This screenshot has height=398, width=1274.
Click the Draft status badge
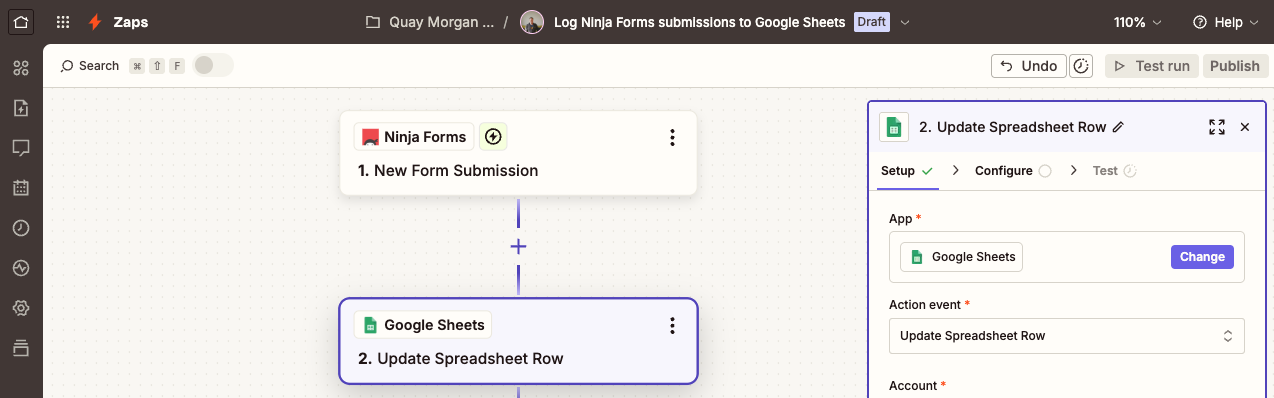[x=872, y=22]
